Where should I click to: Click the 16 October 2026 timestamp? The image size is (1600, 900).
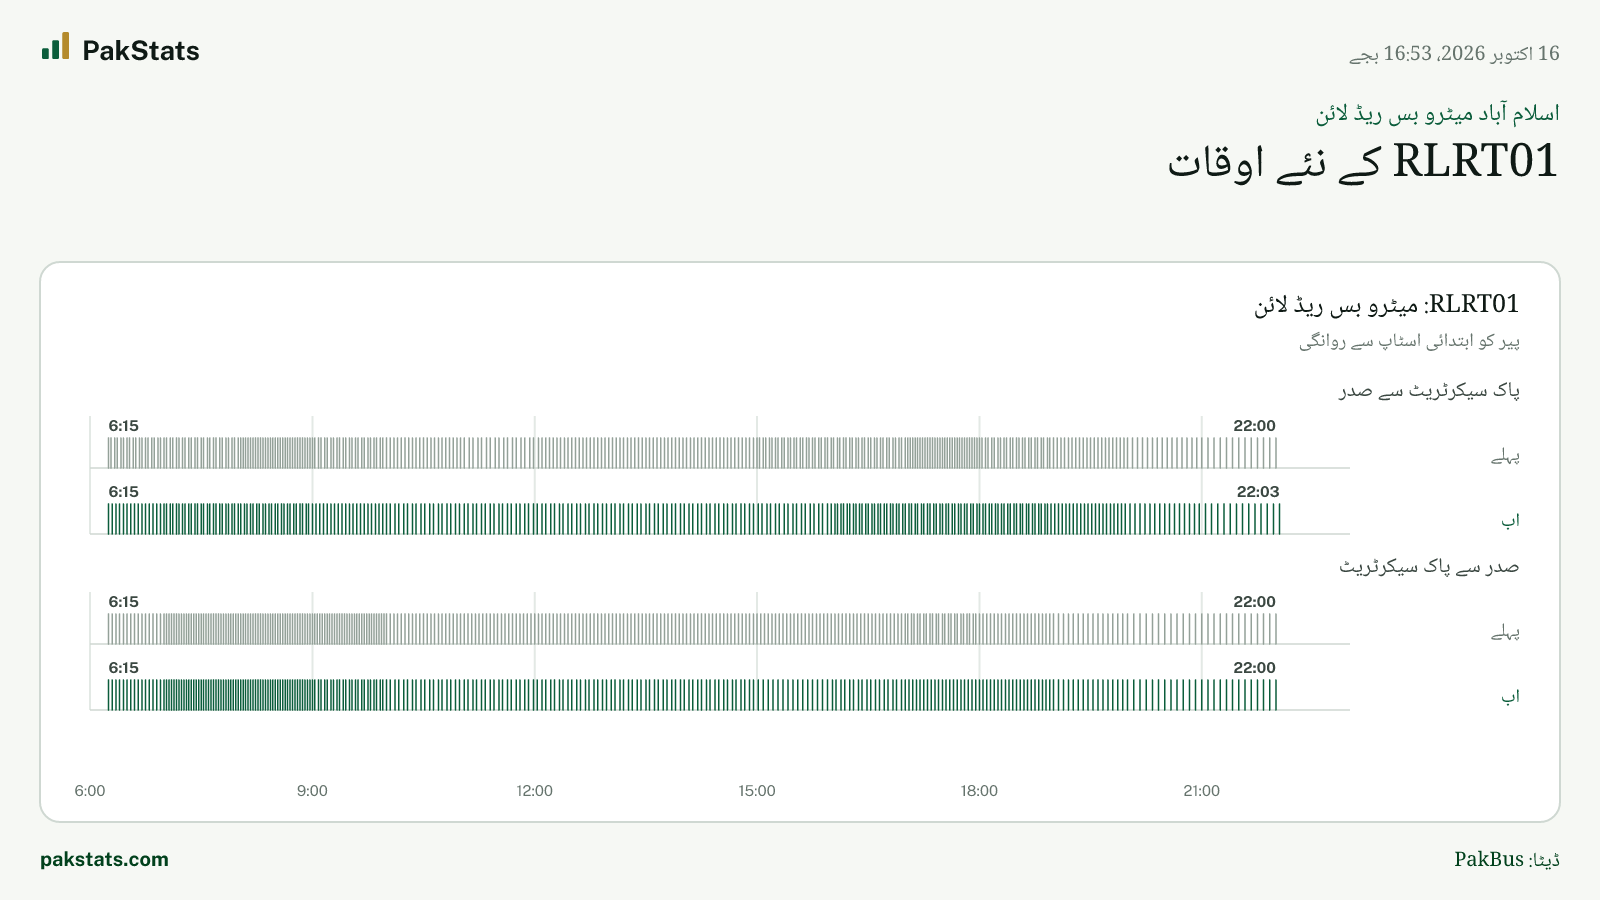(x=1454, y=54)
